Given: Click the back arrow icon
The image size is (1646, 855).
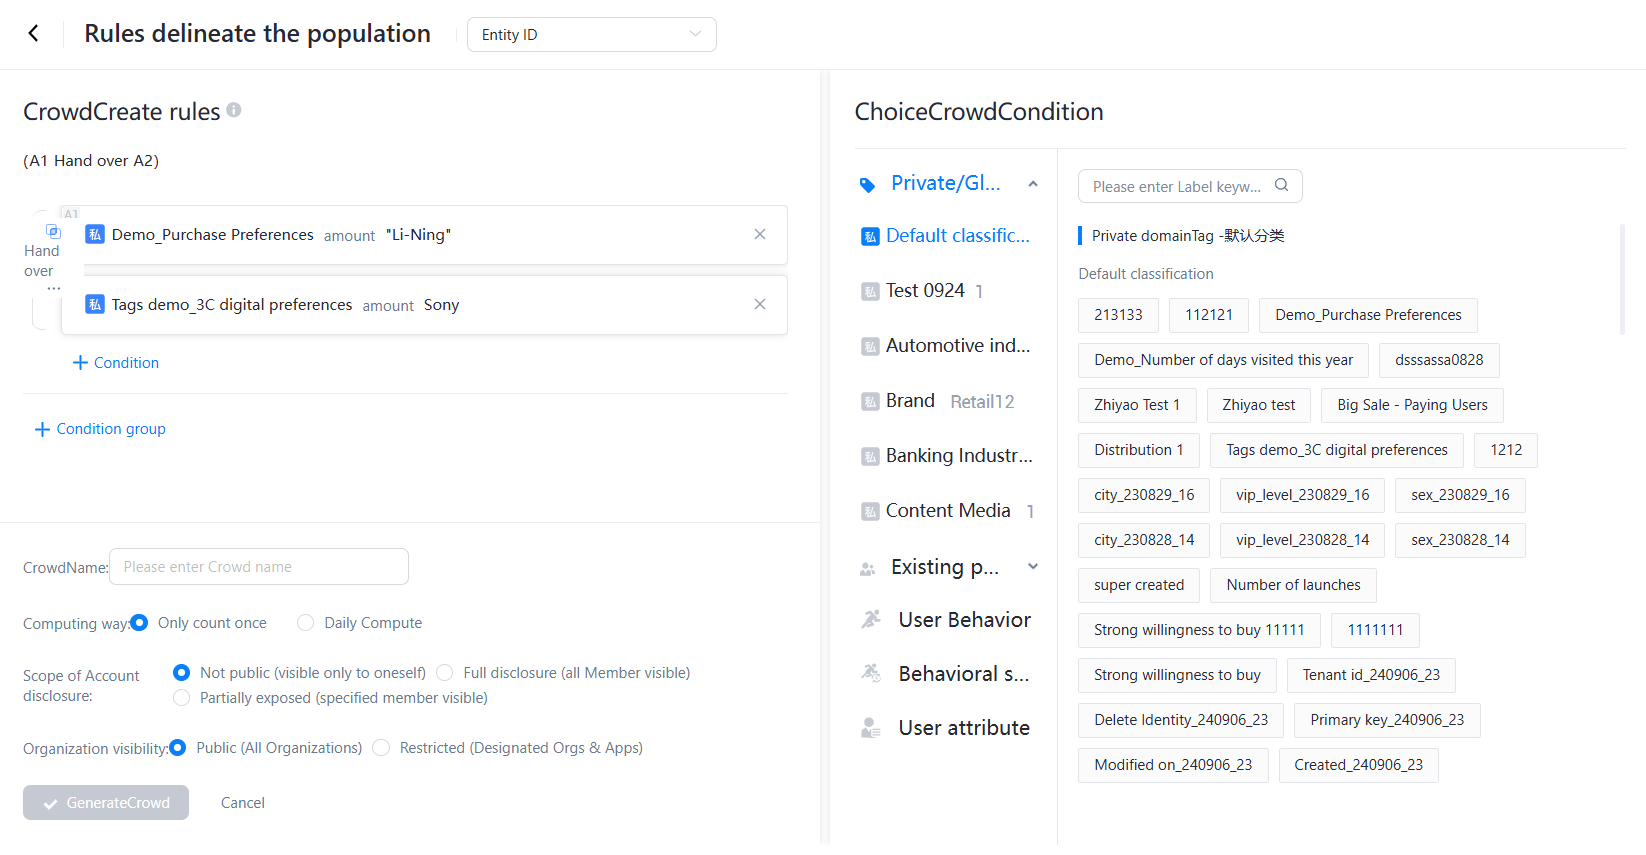Looking at the screenshot, I should (x=34, y=34).
